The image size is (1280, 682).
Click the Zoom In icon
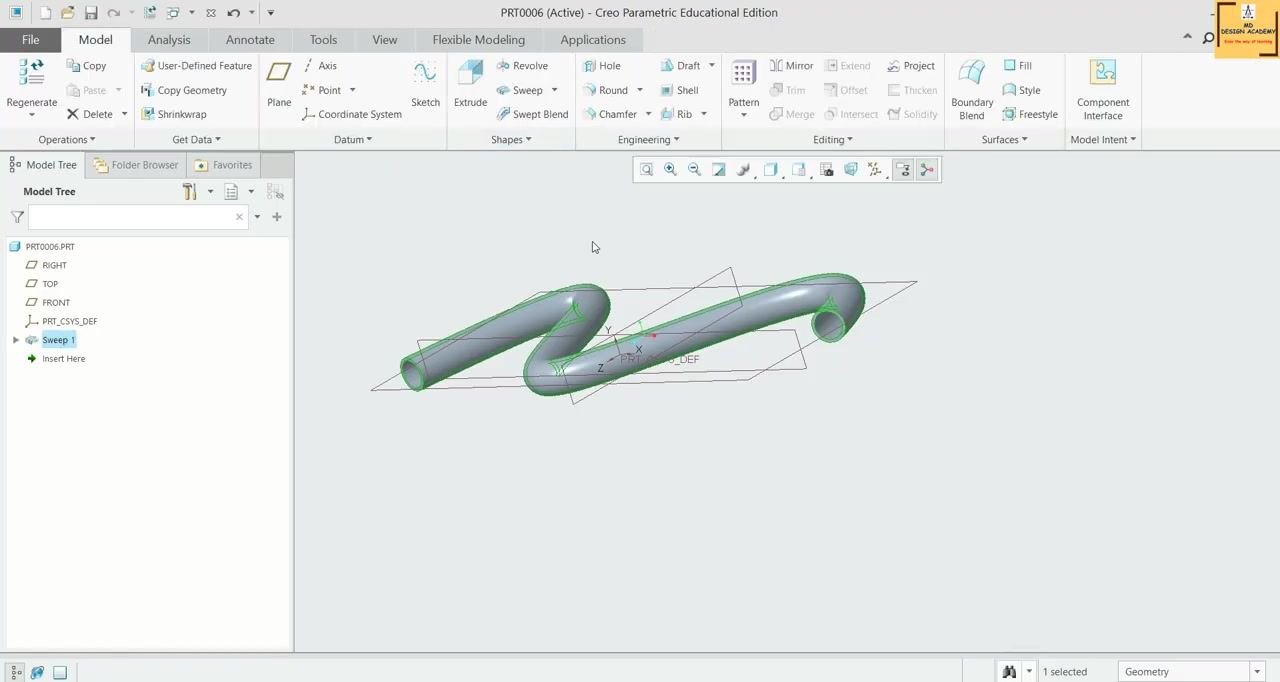[x=670, y=170]
